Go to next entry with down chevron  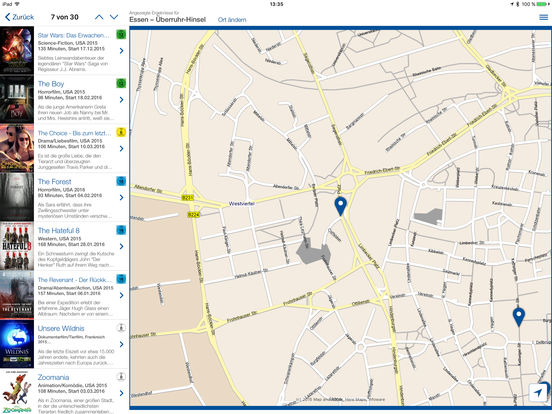114,17
